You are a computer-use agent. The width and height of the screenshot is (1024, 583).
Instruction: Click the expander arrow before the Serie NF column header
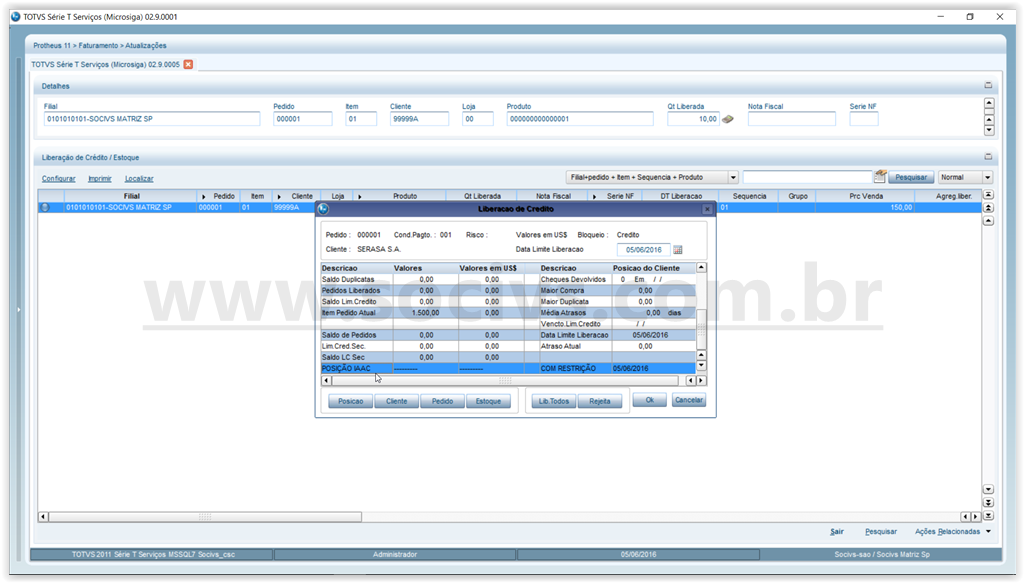594,197
